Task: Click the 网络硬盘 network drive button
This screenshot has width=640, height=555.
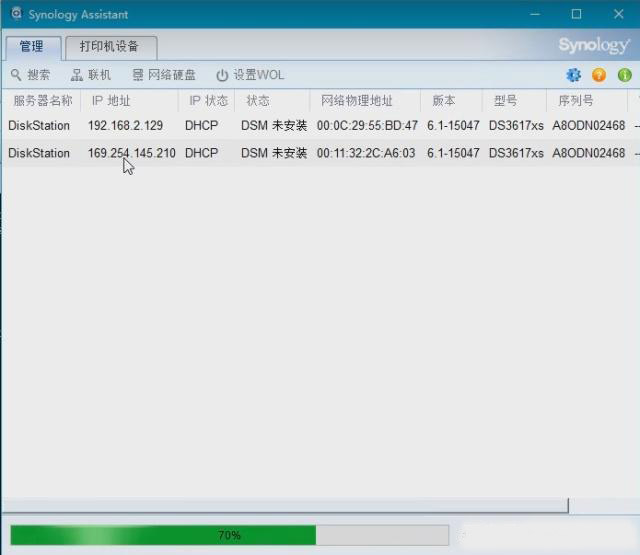Action: coord(164,75)
